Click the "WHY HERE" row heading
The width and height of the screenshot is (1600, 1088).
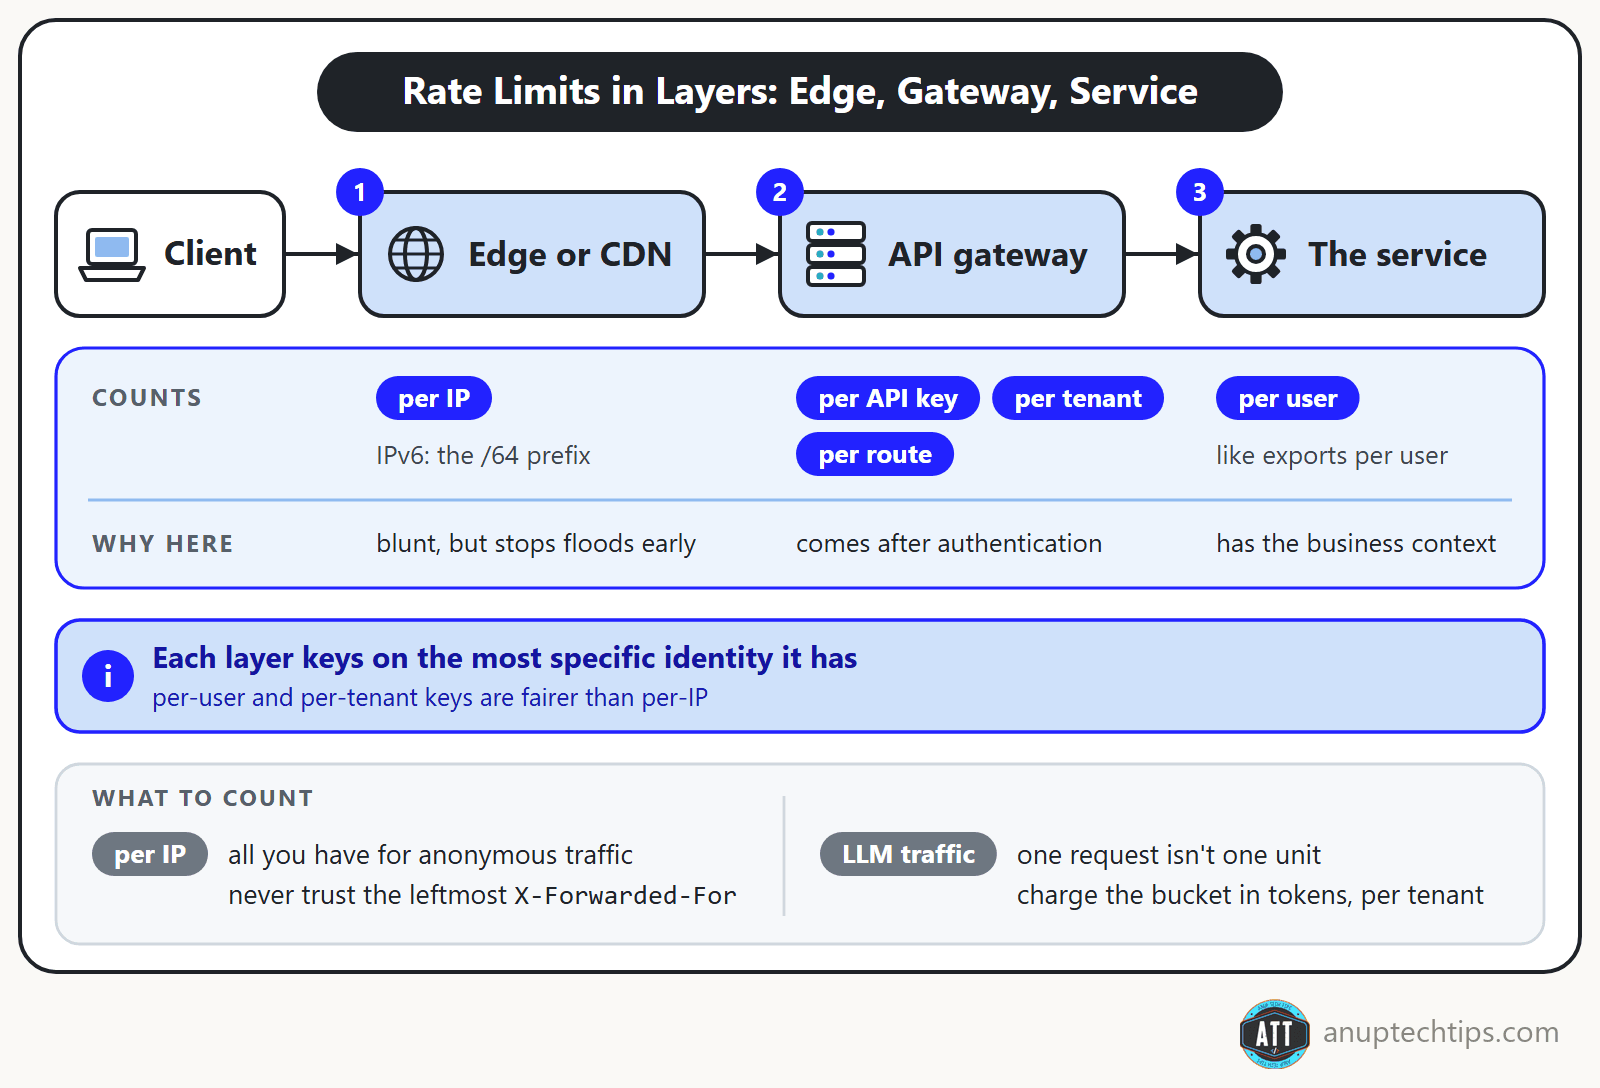pos(163,544)
